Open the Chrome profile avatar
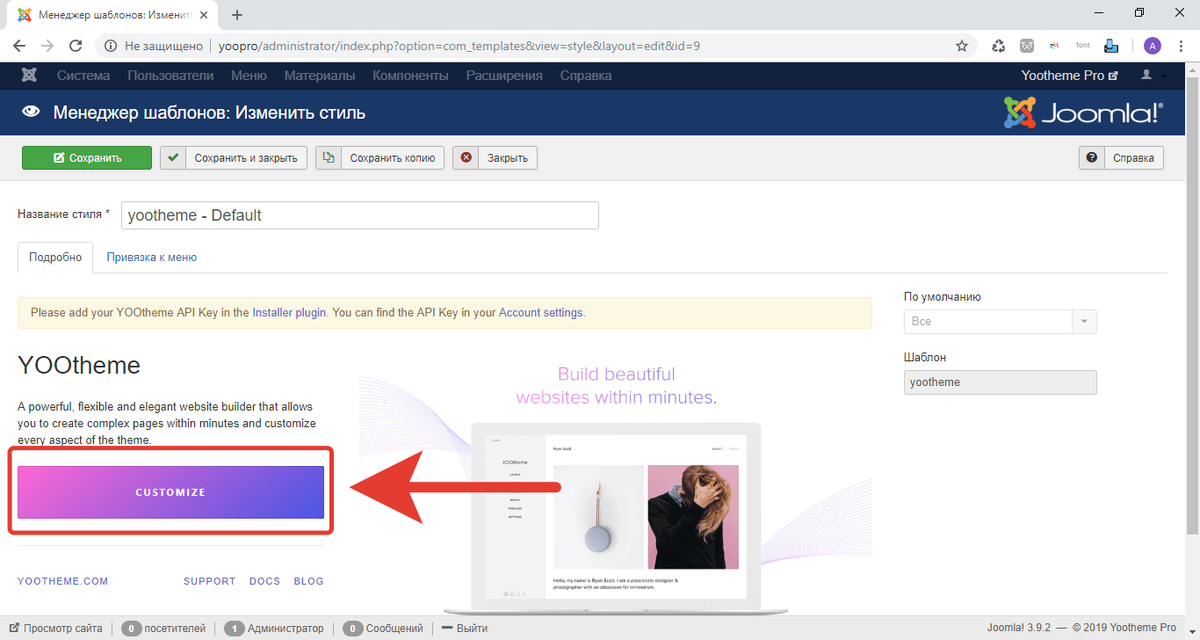This screenshot has width=1200, height=640. coord(1153,46)
